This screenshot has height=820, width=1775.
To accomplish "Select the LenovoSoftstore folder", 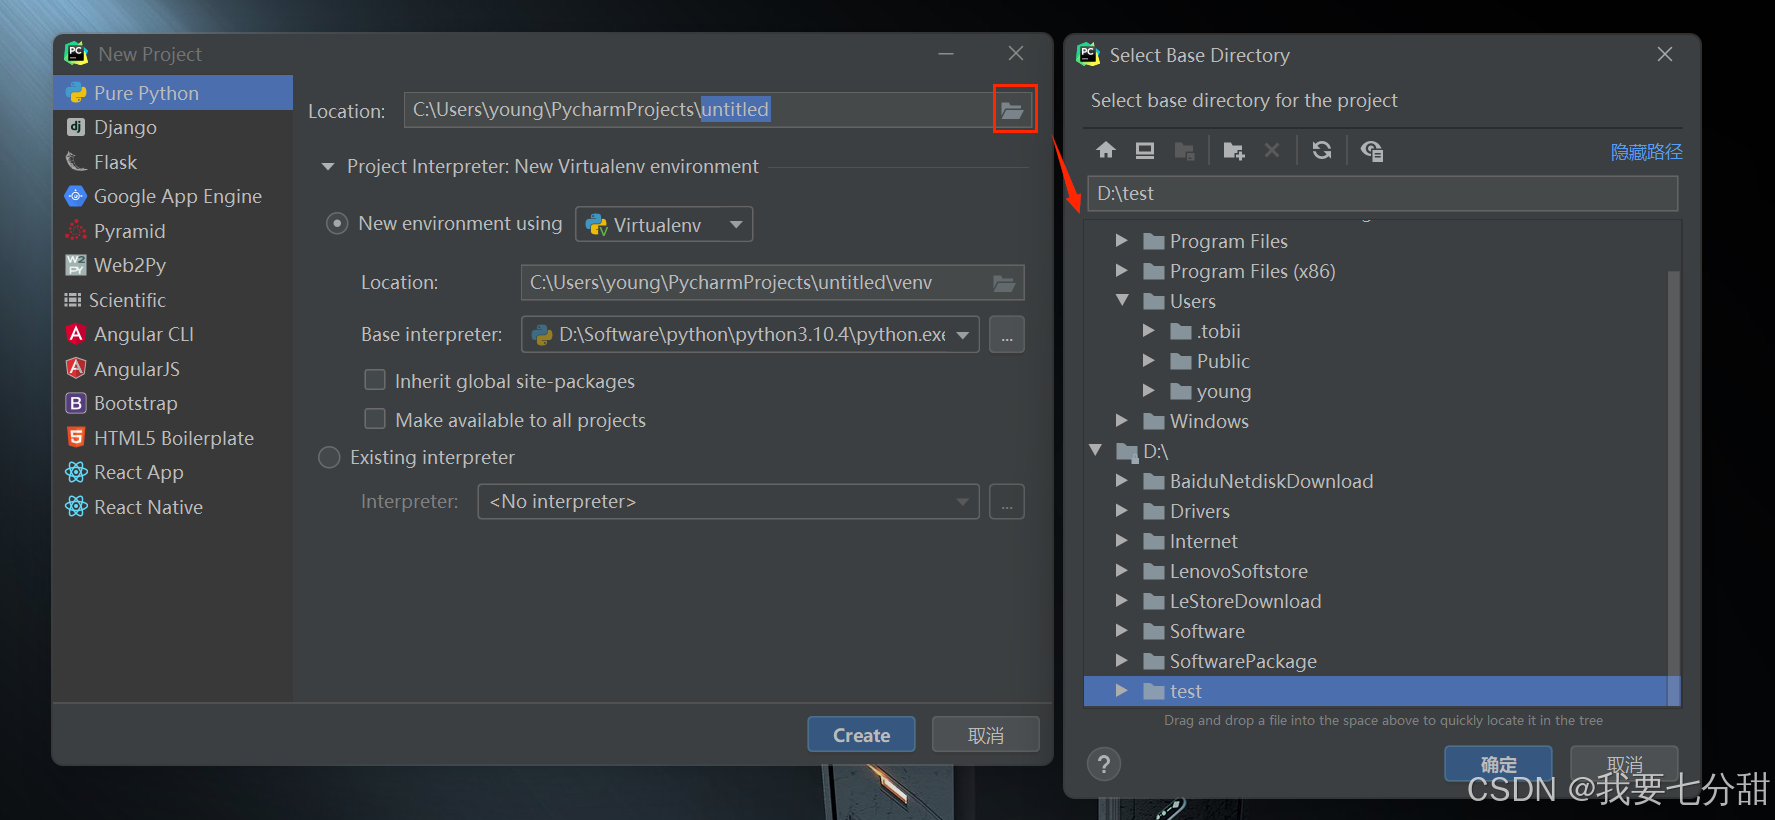I will tap(1238, 571).
